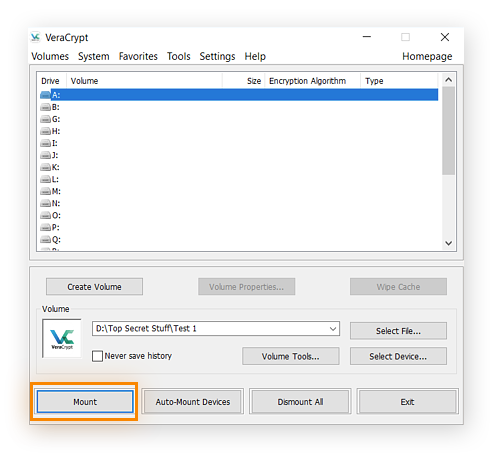
Task: Select the H: drive icon
Action: [x=45, y=131]
